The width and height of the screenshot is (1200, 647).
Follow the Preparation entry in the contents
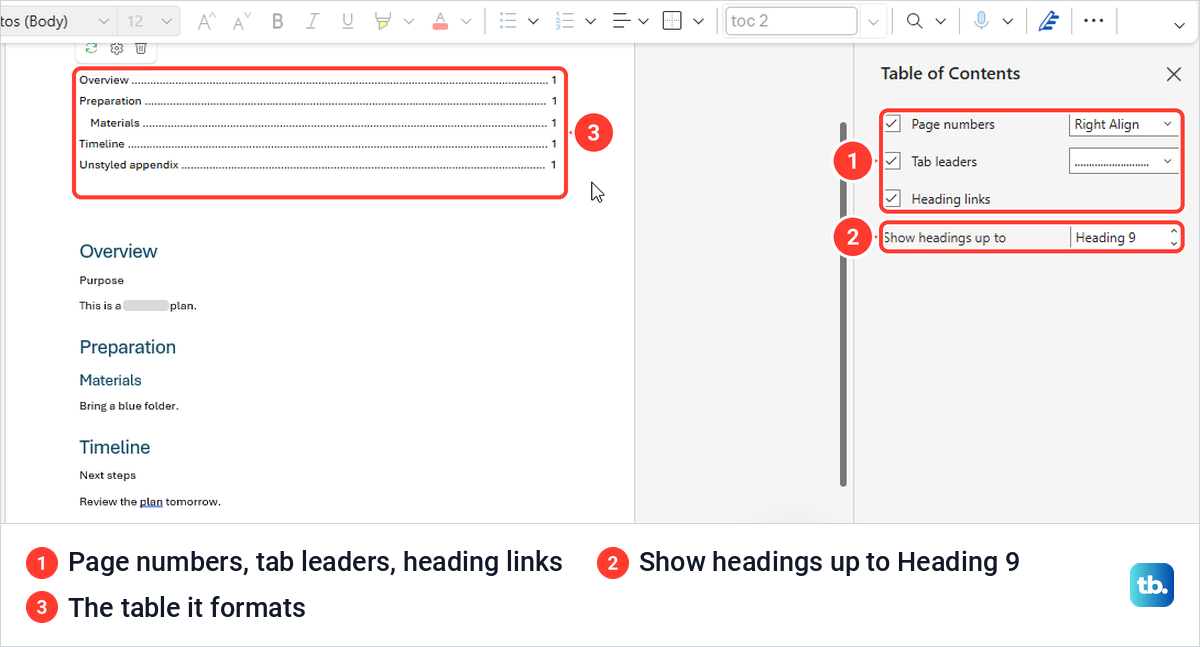coord(318,101)
